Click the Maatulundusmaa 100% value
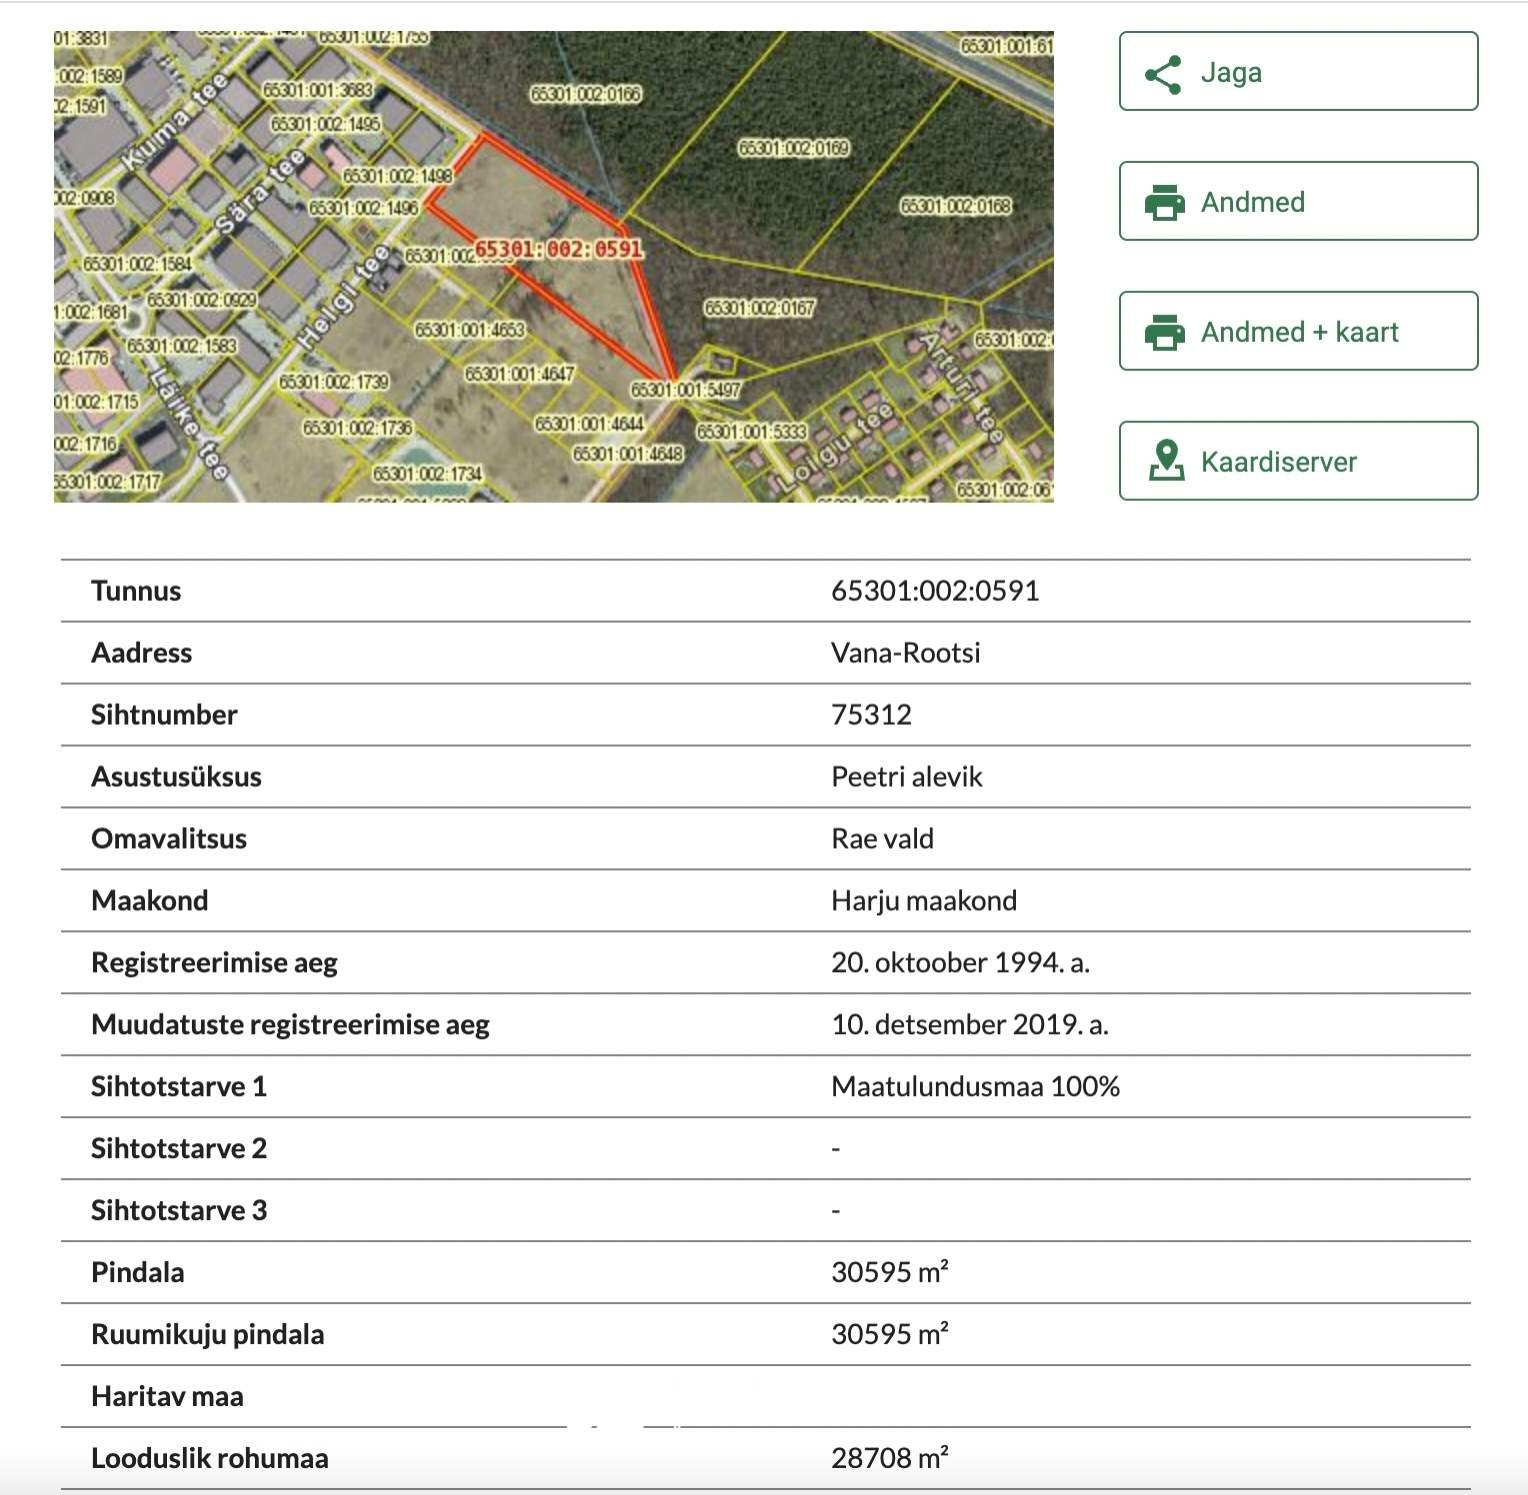 click(x=975, y=1087)
